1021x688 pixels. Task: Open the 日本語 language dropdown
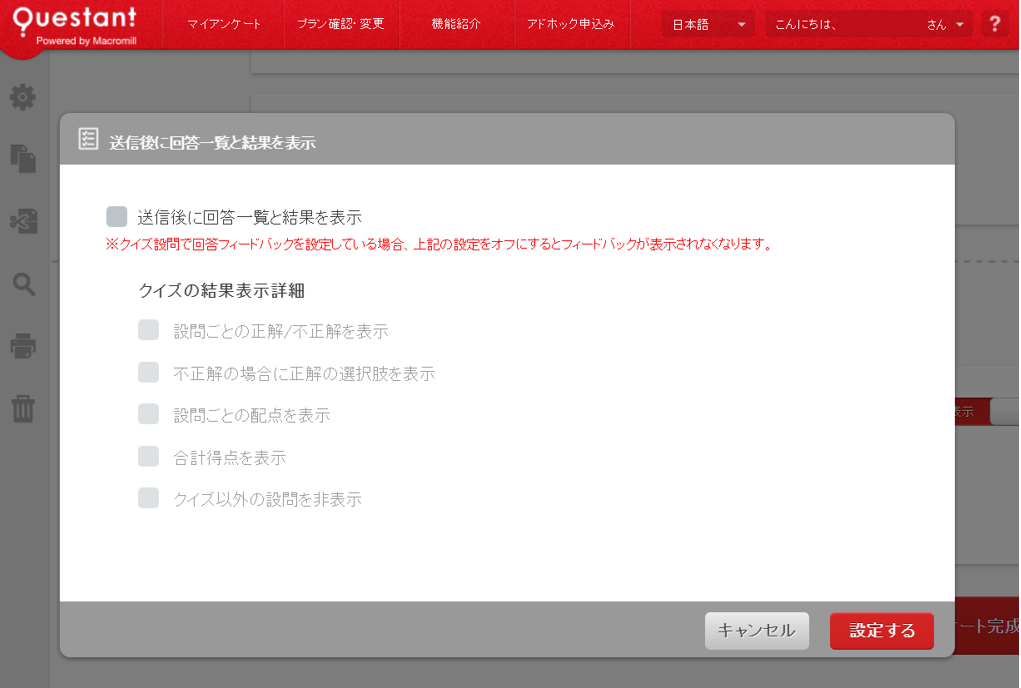coord(707,22)
